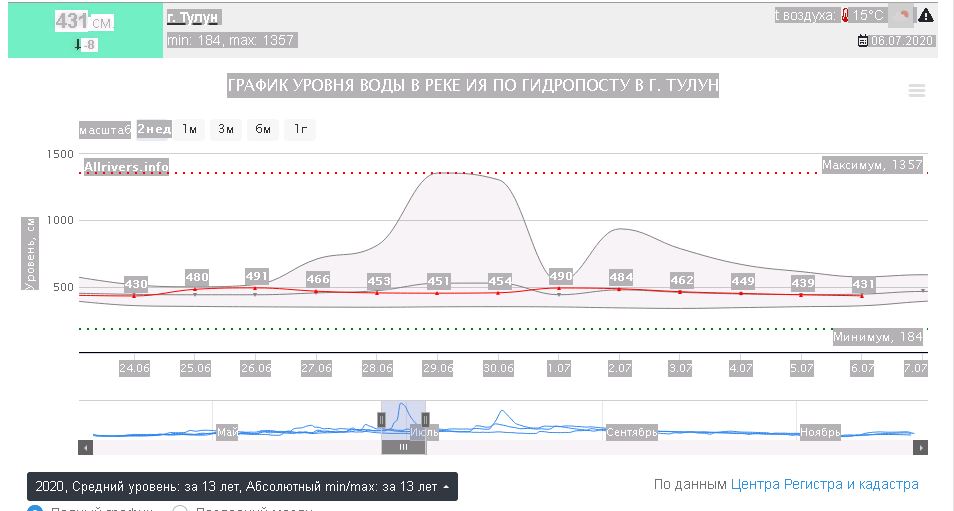Select the 6м zoom range
This screenshot has height=511, width=954.
[x=263, y=129]
